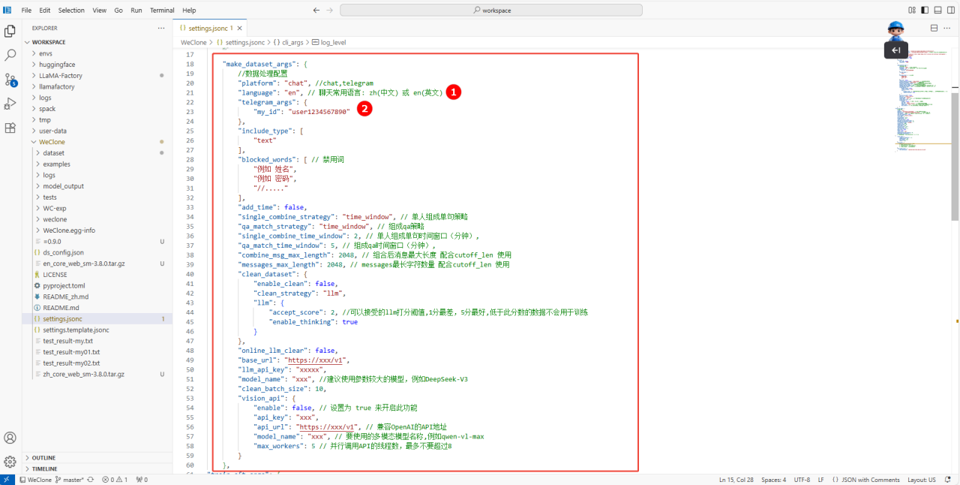Open the Manage gear icon
The width and height of the screenshot is (960, 485).
pyautogui.click(x=10, y=462)
